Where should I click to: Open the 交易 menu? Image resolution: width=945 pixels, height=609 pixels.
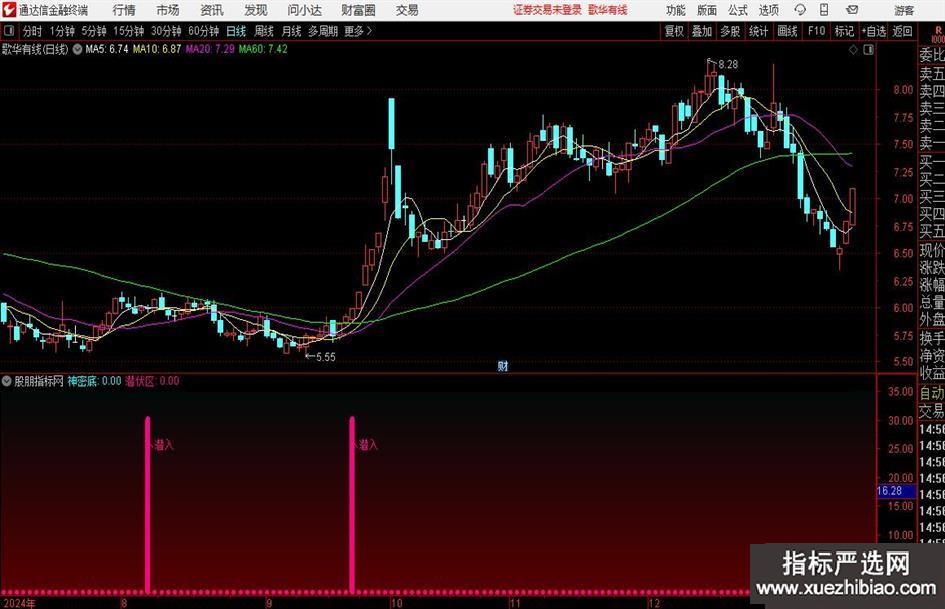(x=407, y=10)
